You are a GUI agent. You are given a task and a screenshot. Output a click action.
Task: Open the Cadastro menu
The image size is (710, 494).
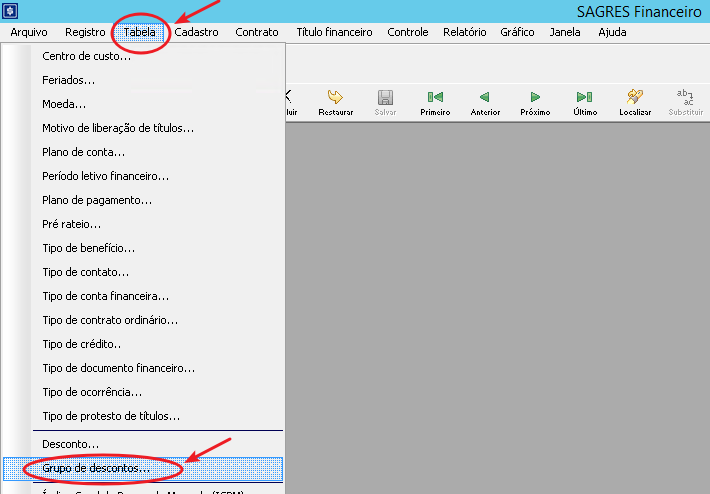[196, 32]
